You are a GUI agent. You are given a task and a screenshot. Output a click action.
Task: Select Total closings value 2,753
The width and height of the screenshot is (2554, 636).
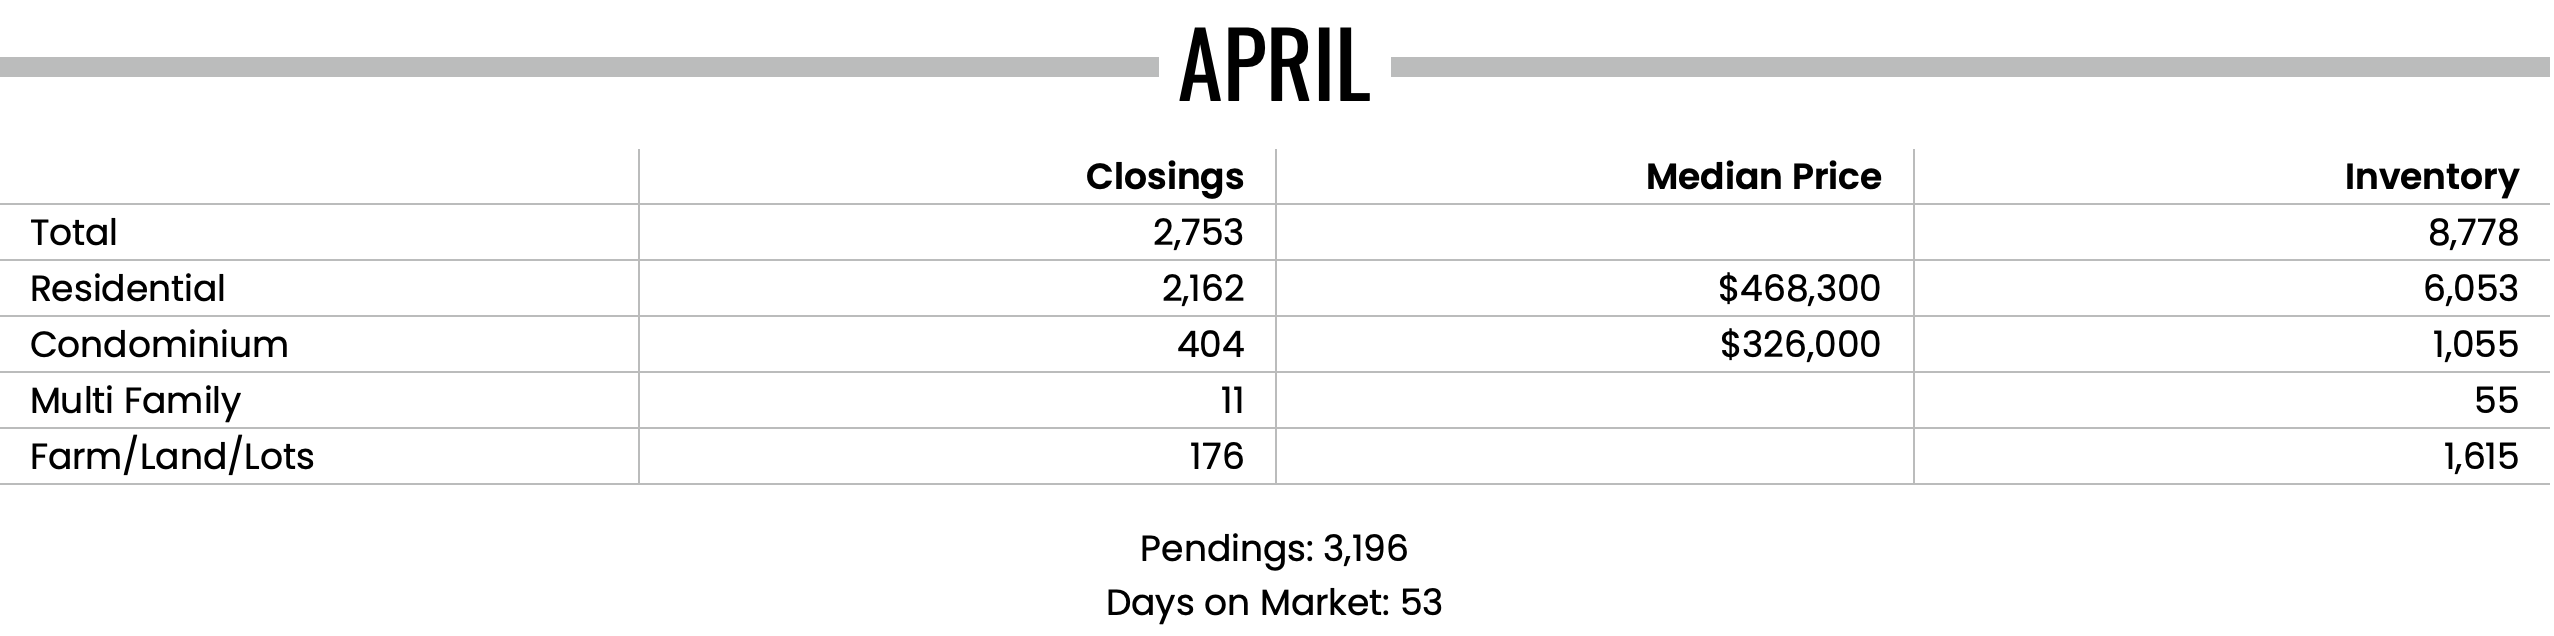(x=1198, y=232)
